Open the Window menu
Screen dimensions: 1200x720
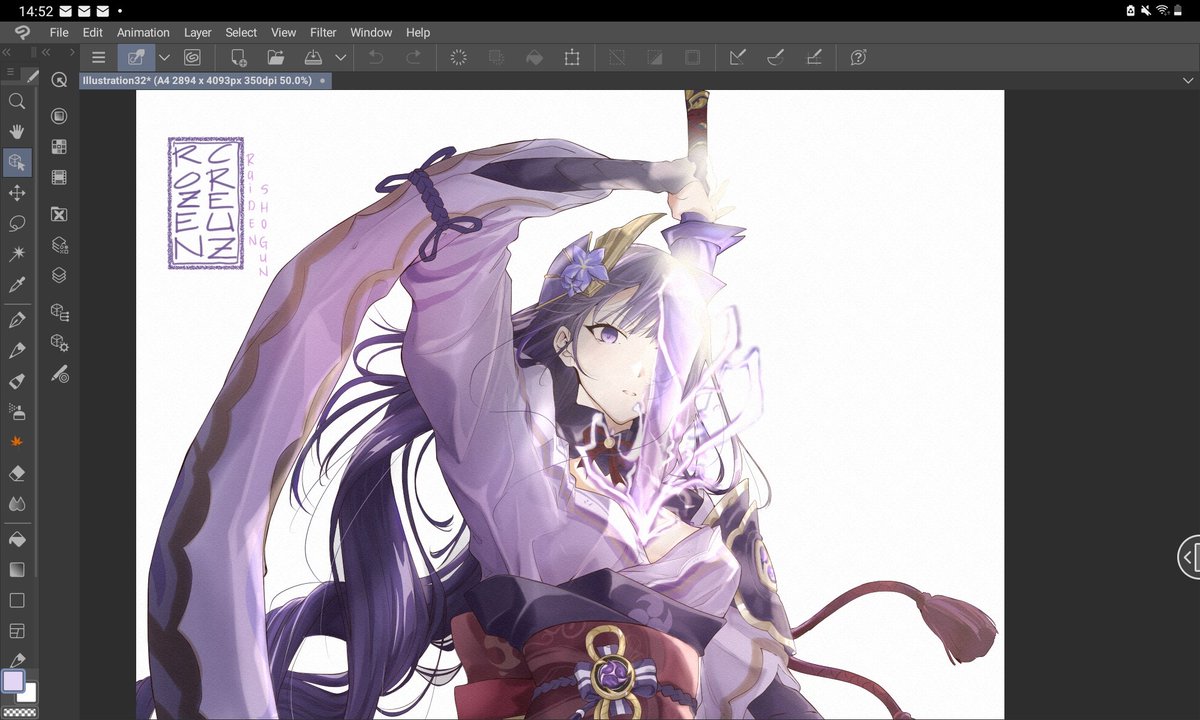click(x=371, y=32)
